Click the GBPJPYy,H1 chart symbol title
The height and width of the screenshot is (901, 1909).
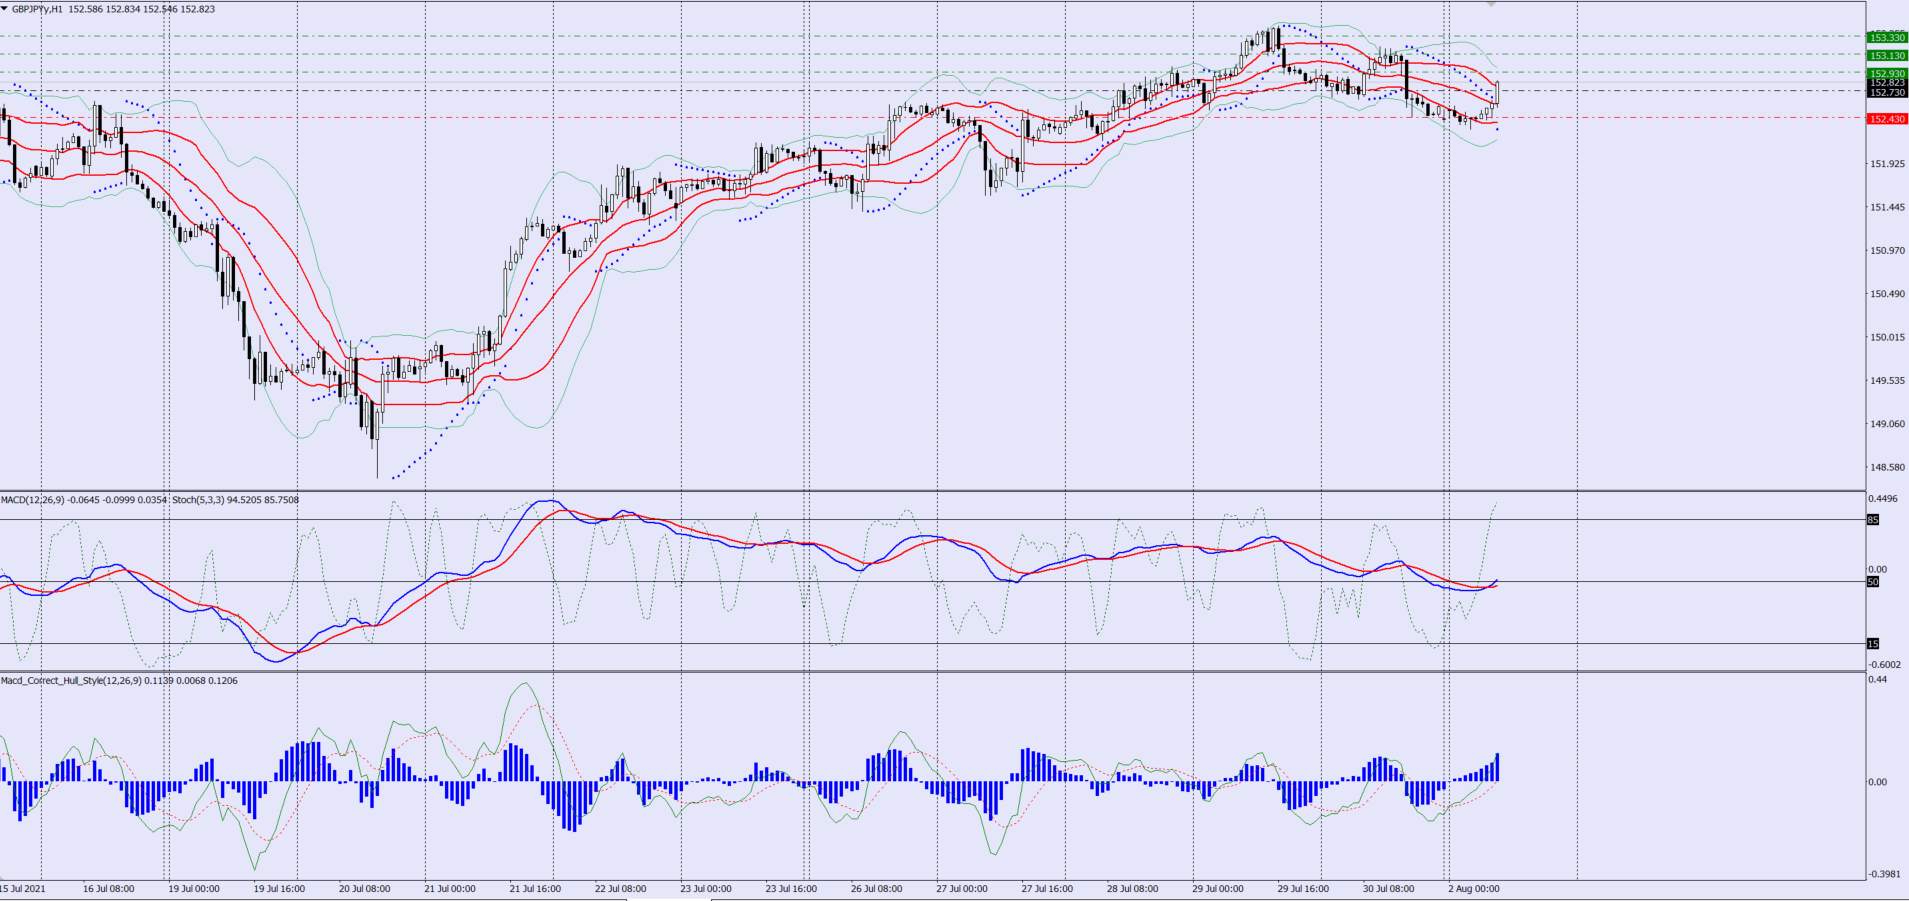click(38, 9)
